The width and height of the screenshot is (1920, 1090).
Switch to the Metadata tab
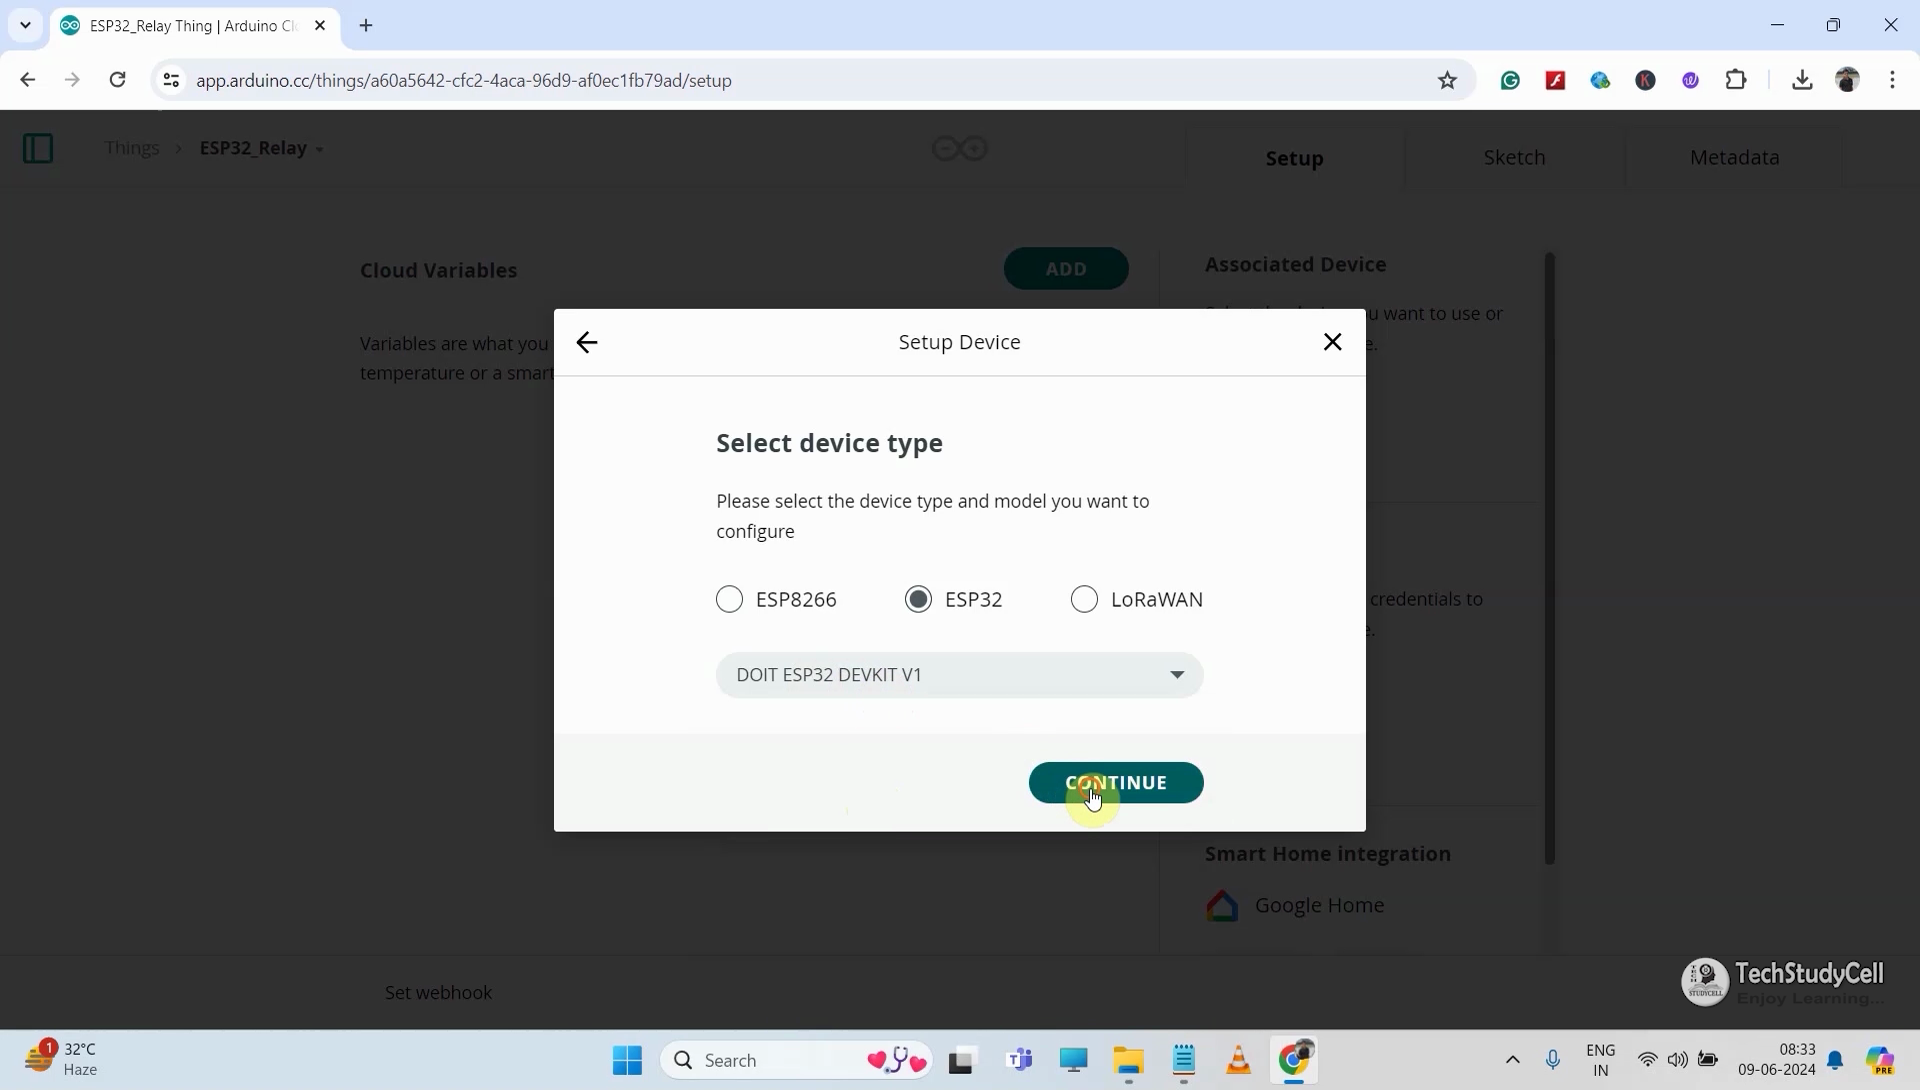(x=1735, y=157)
